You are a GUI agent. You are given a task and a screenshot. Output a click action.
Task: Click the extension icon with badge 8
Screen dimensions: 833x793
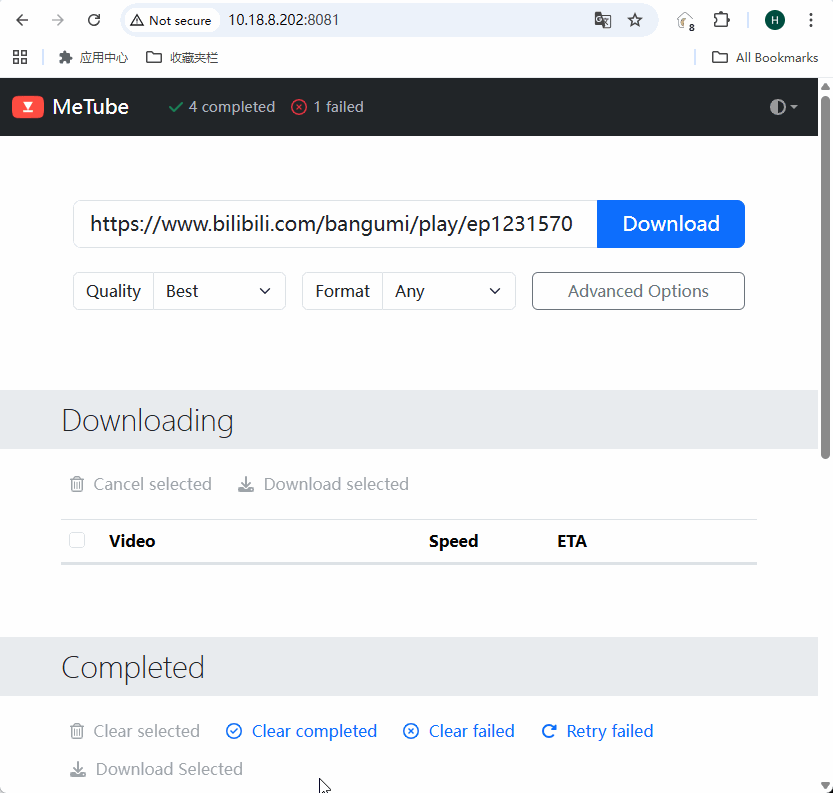[685, 21]
